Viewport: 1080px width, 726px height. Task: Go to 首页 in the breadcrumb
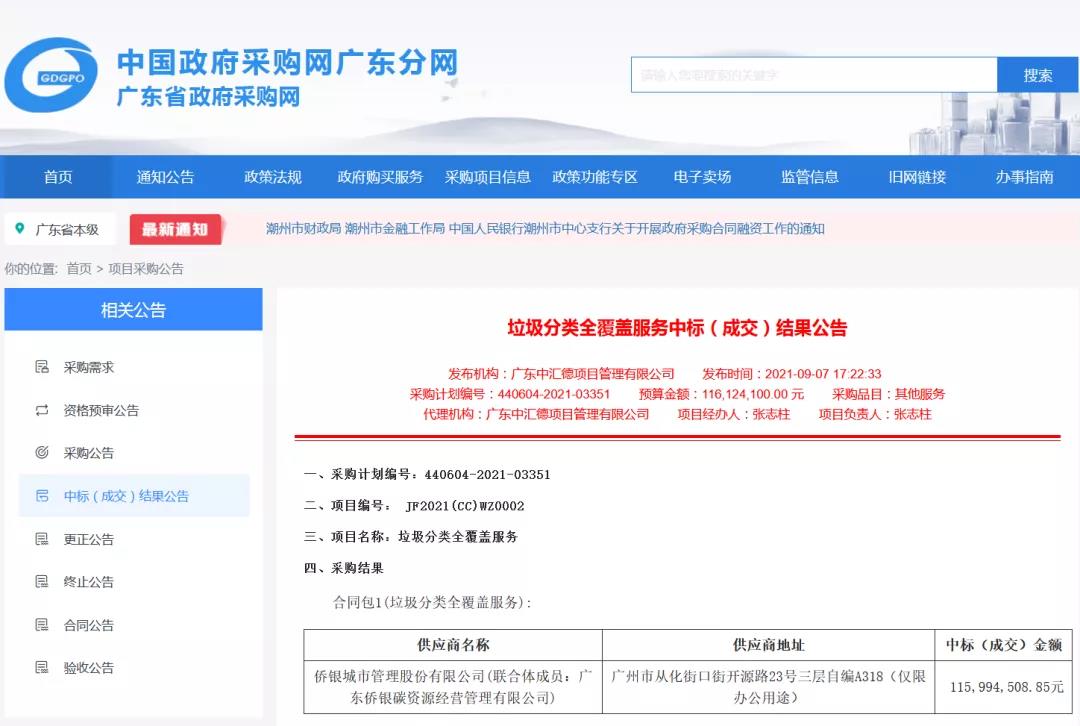point(79,269)
